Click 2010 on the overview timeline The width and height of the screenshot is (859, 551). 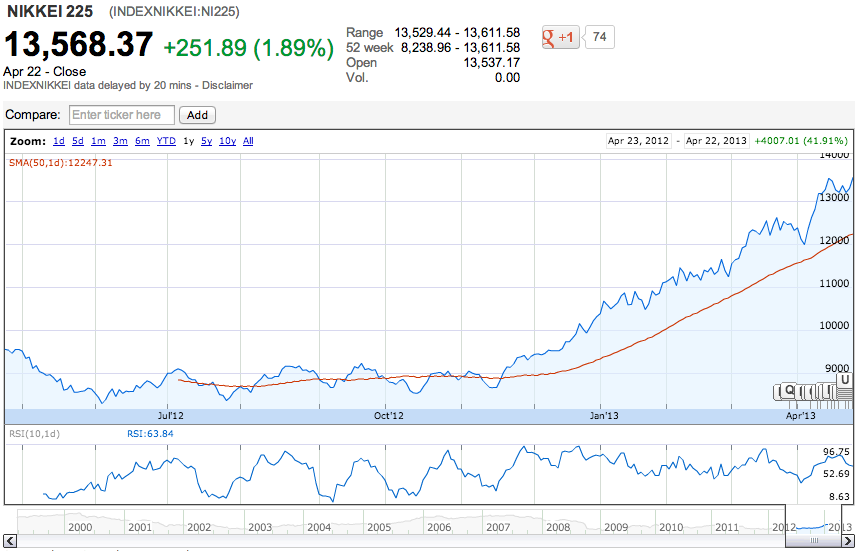pos(671,527)
